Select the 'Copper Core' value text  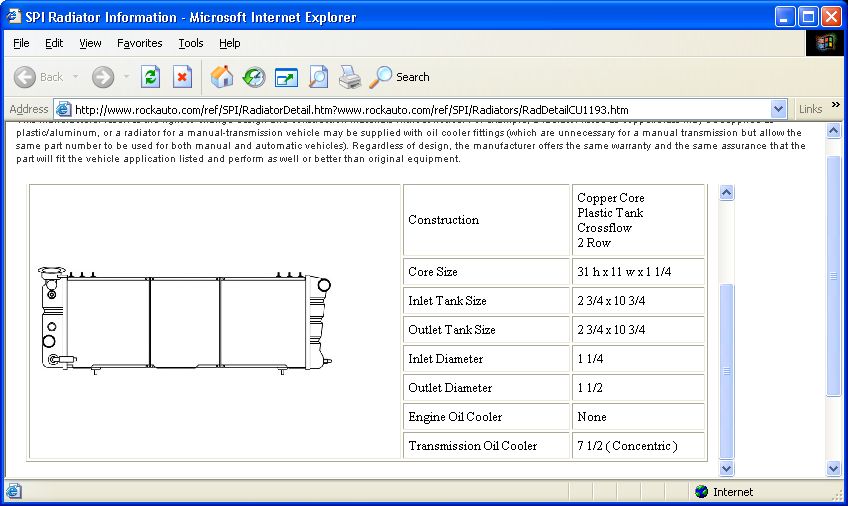611,198
